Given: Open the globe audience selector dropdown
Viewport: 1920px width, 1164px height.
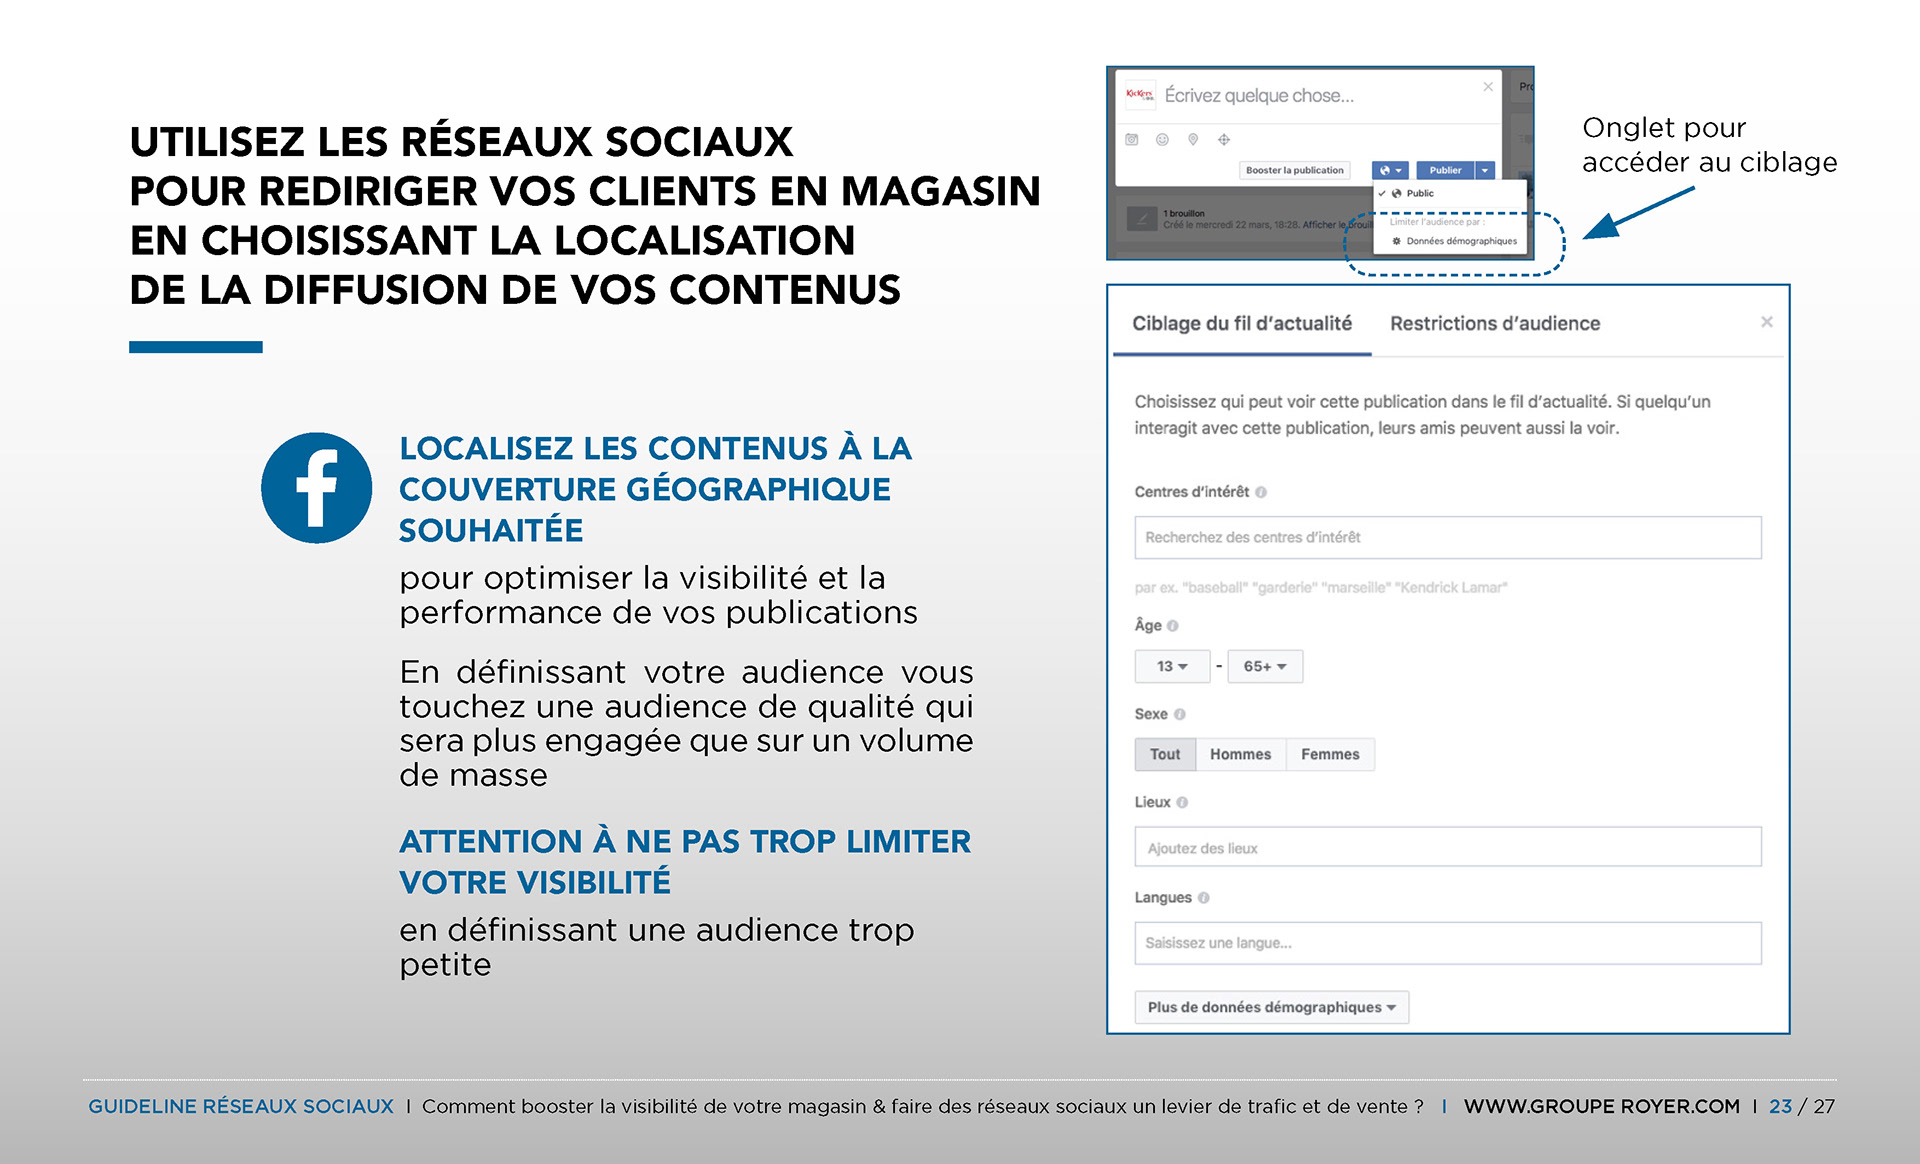Looking at the screenshot, I should click(1390, 170).
